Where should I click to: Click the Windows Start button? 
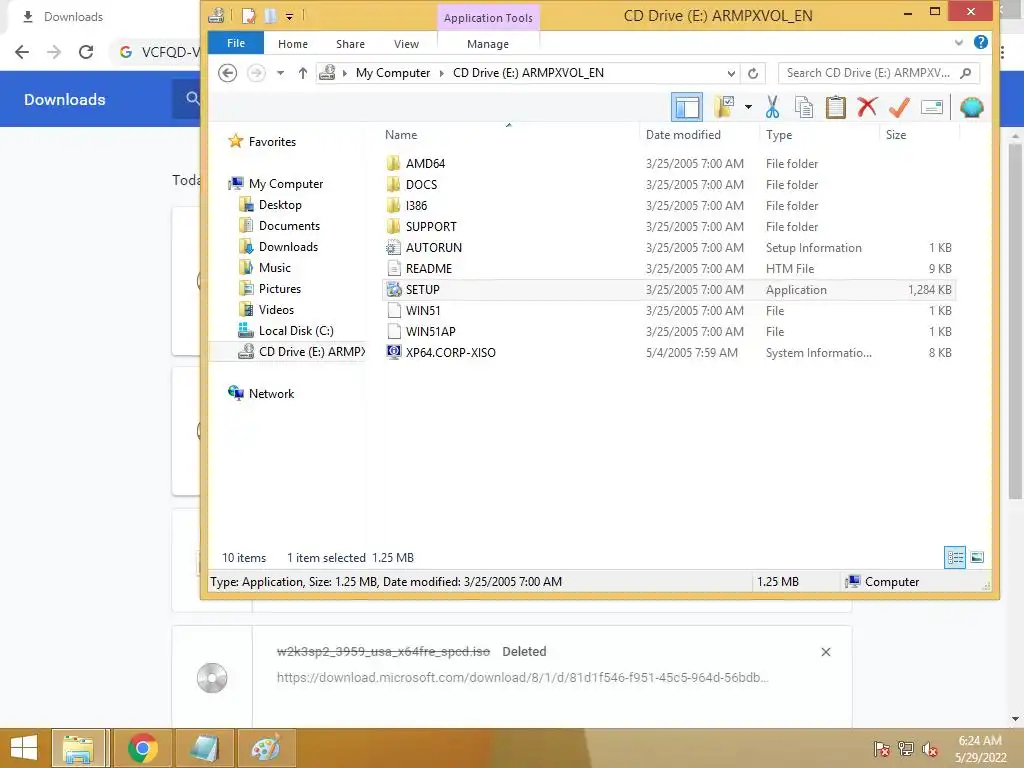click(24, 748)
